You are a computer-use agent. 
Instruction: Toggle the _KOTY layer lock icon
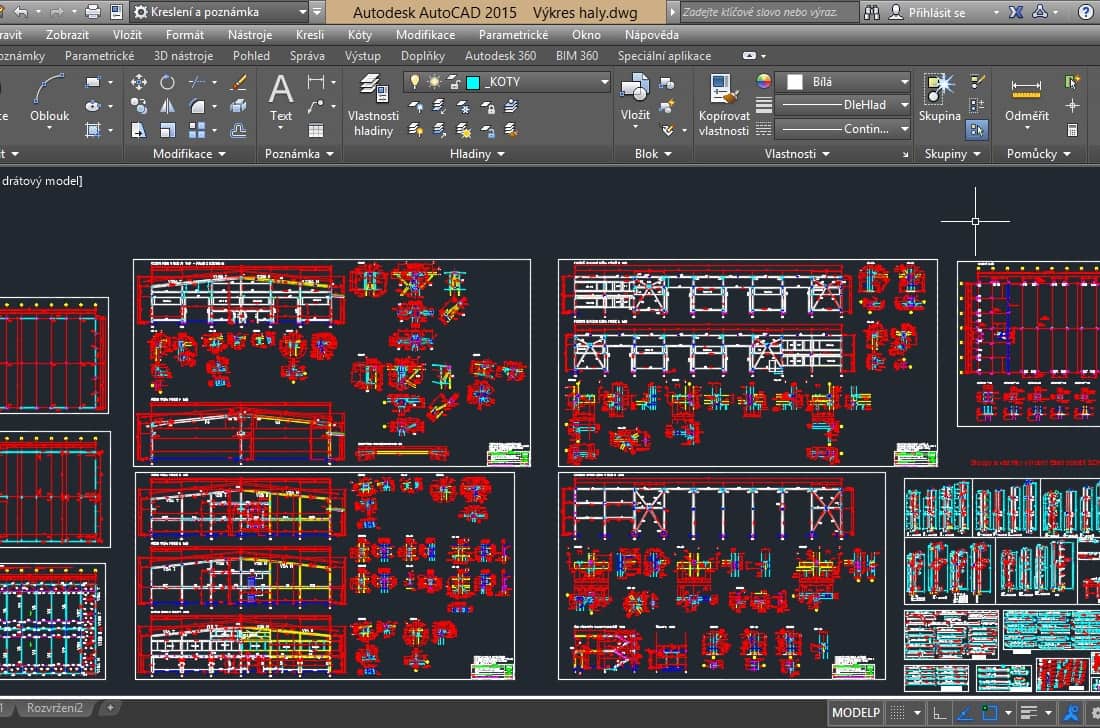click(453, 82)
